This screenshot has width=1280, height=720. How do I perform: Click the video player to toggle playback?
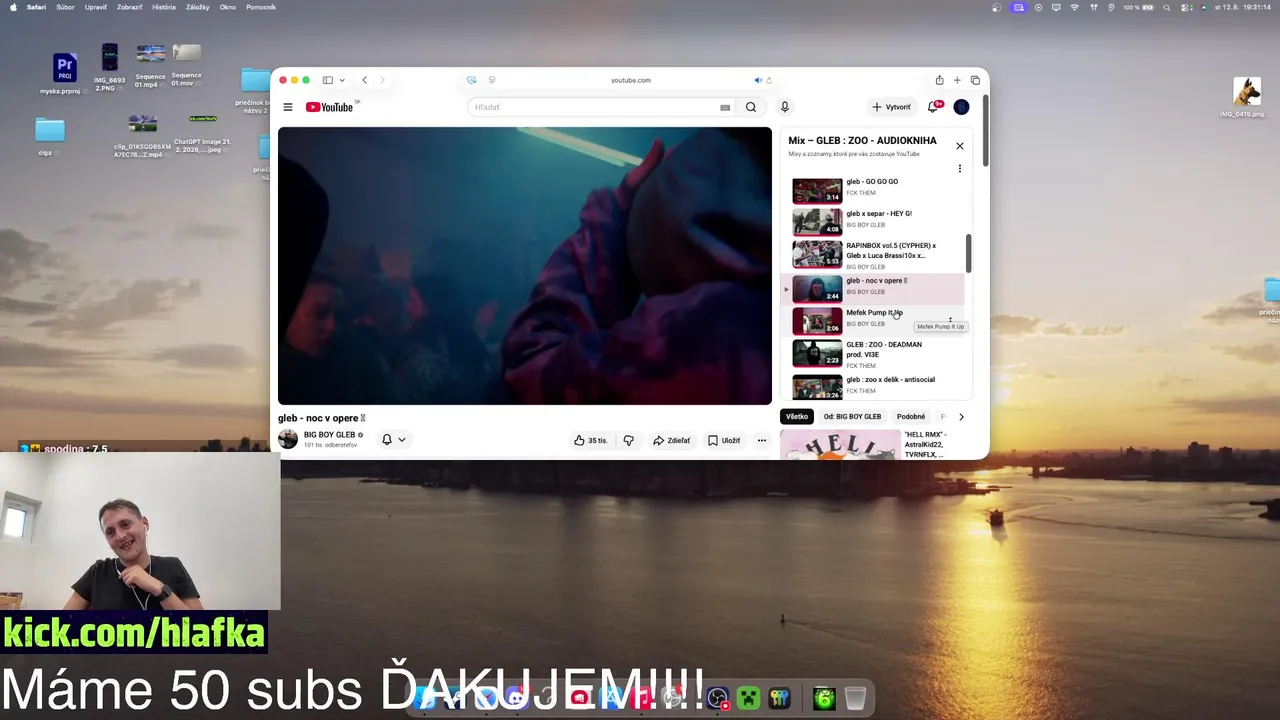525,266
